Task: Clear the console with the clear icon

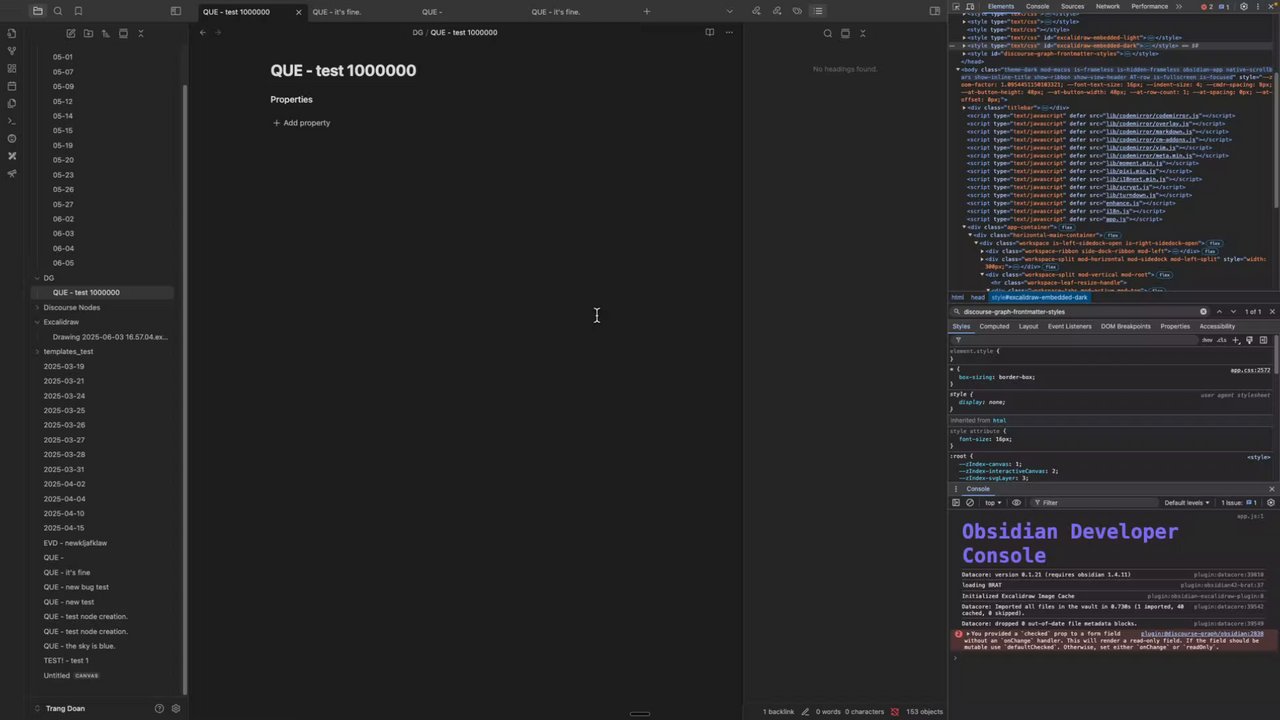Action: [970, 503]
